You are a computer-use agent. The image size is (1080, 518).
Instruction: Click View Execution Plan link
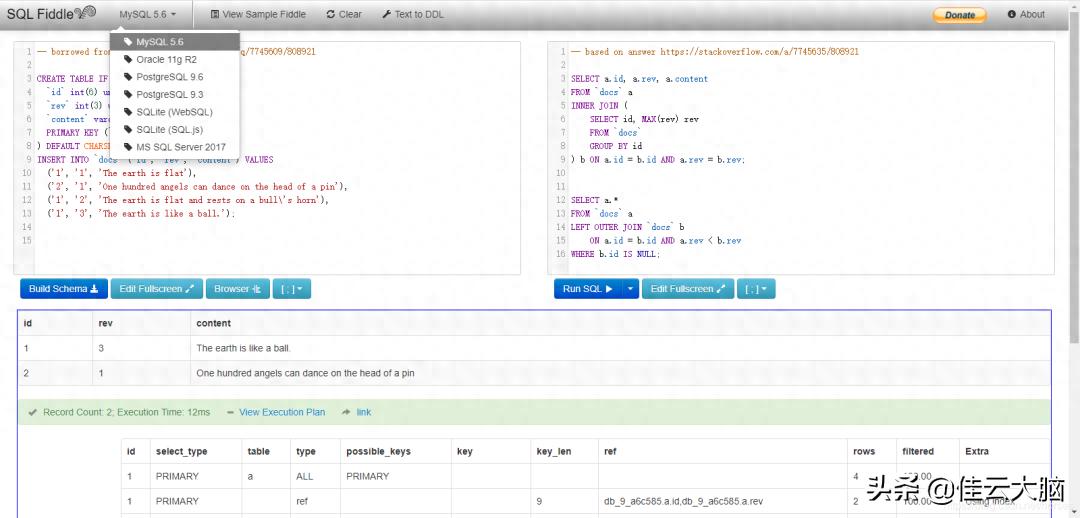281,412
